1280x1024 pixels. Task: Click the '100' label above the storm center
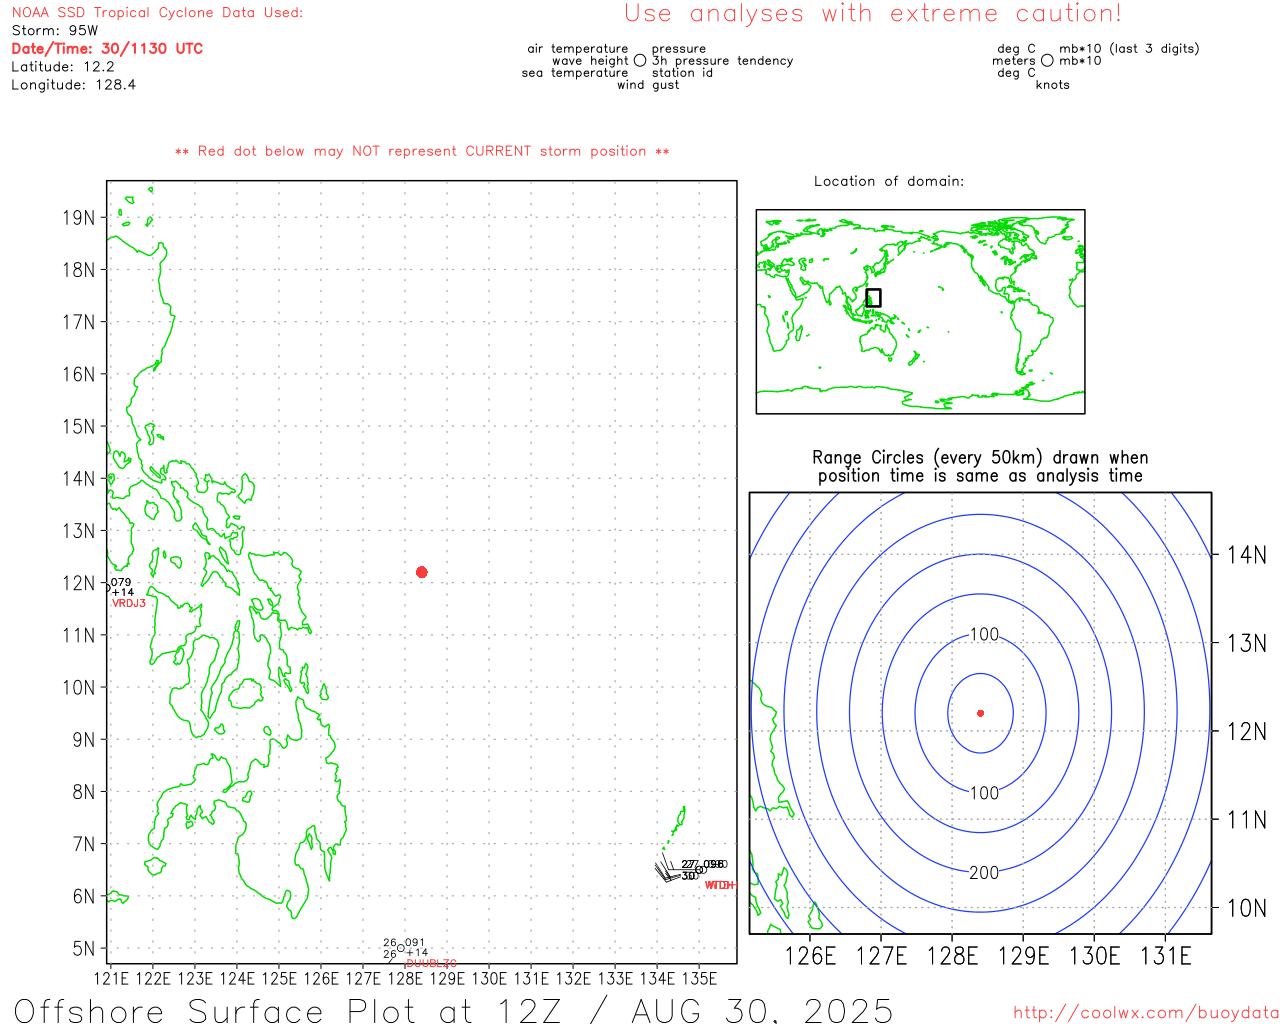[x=985, y=635]
